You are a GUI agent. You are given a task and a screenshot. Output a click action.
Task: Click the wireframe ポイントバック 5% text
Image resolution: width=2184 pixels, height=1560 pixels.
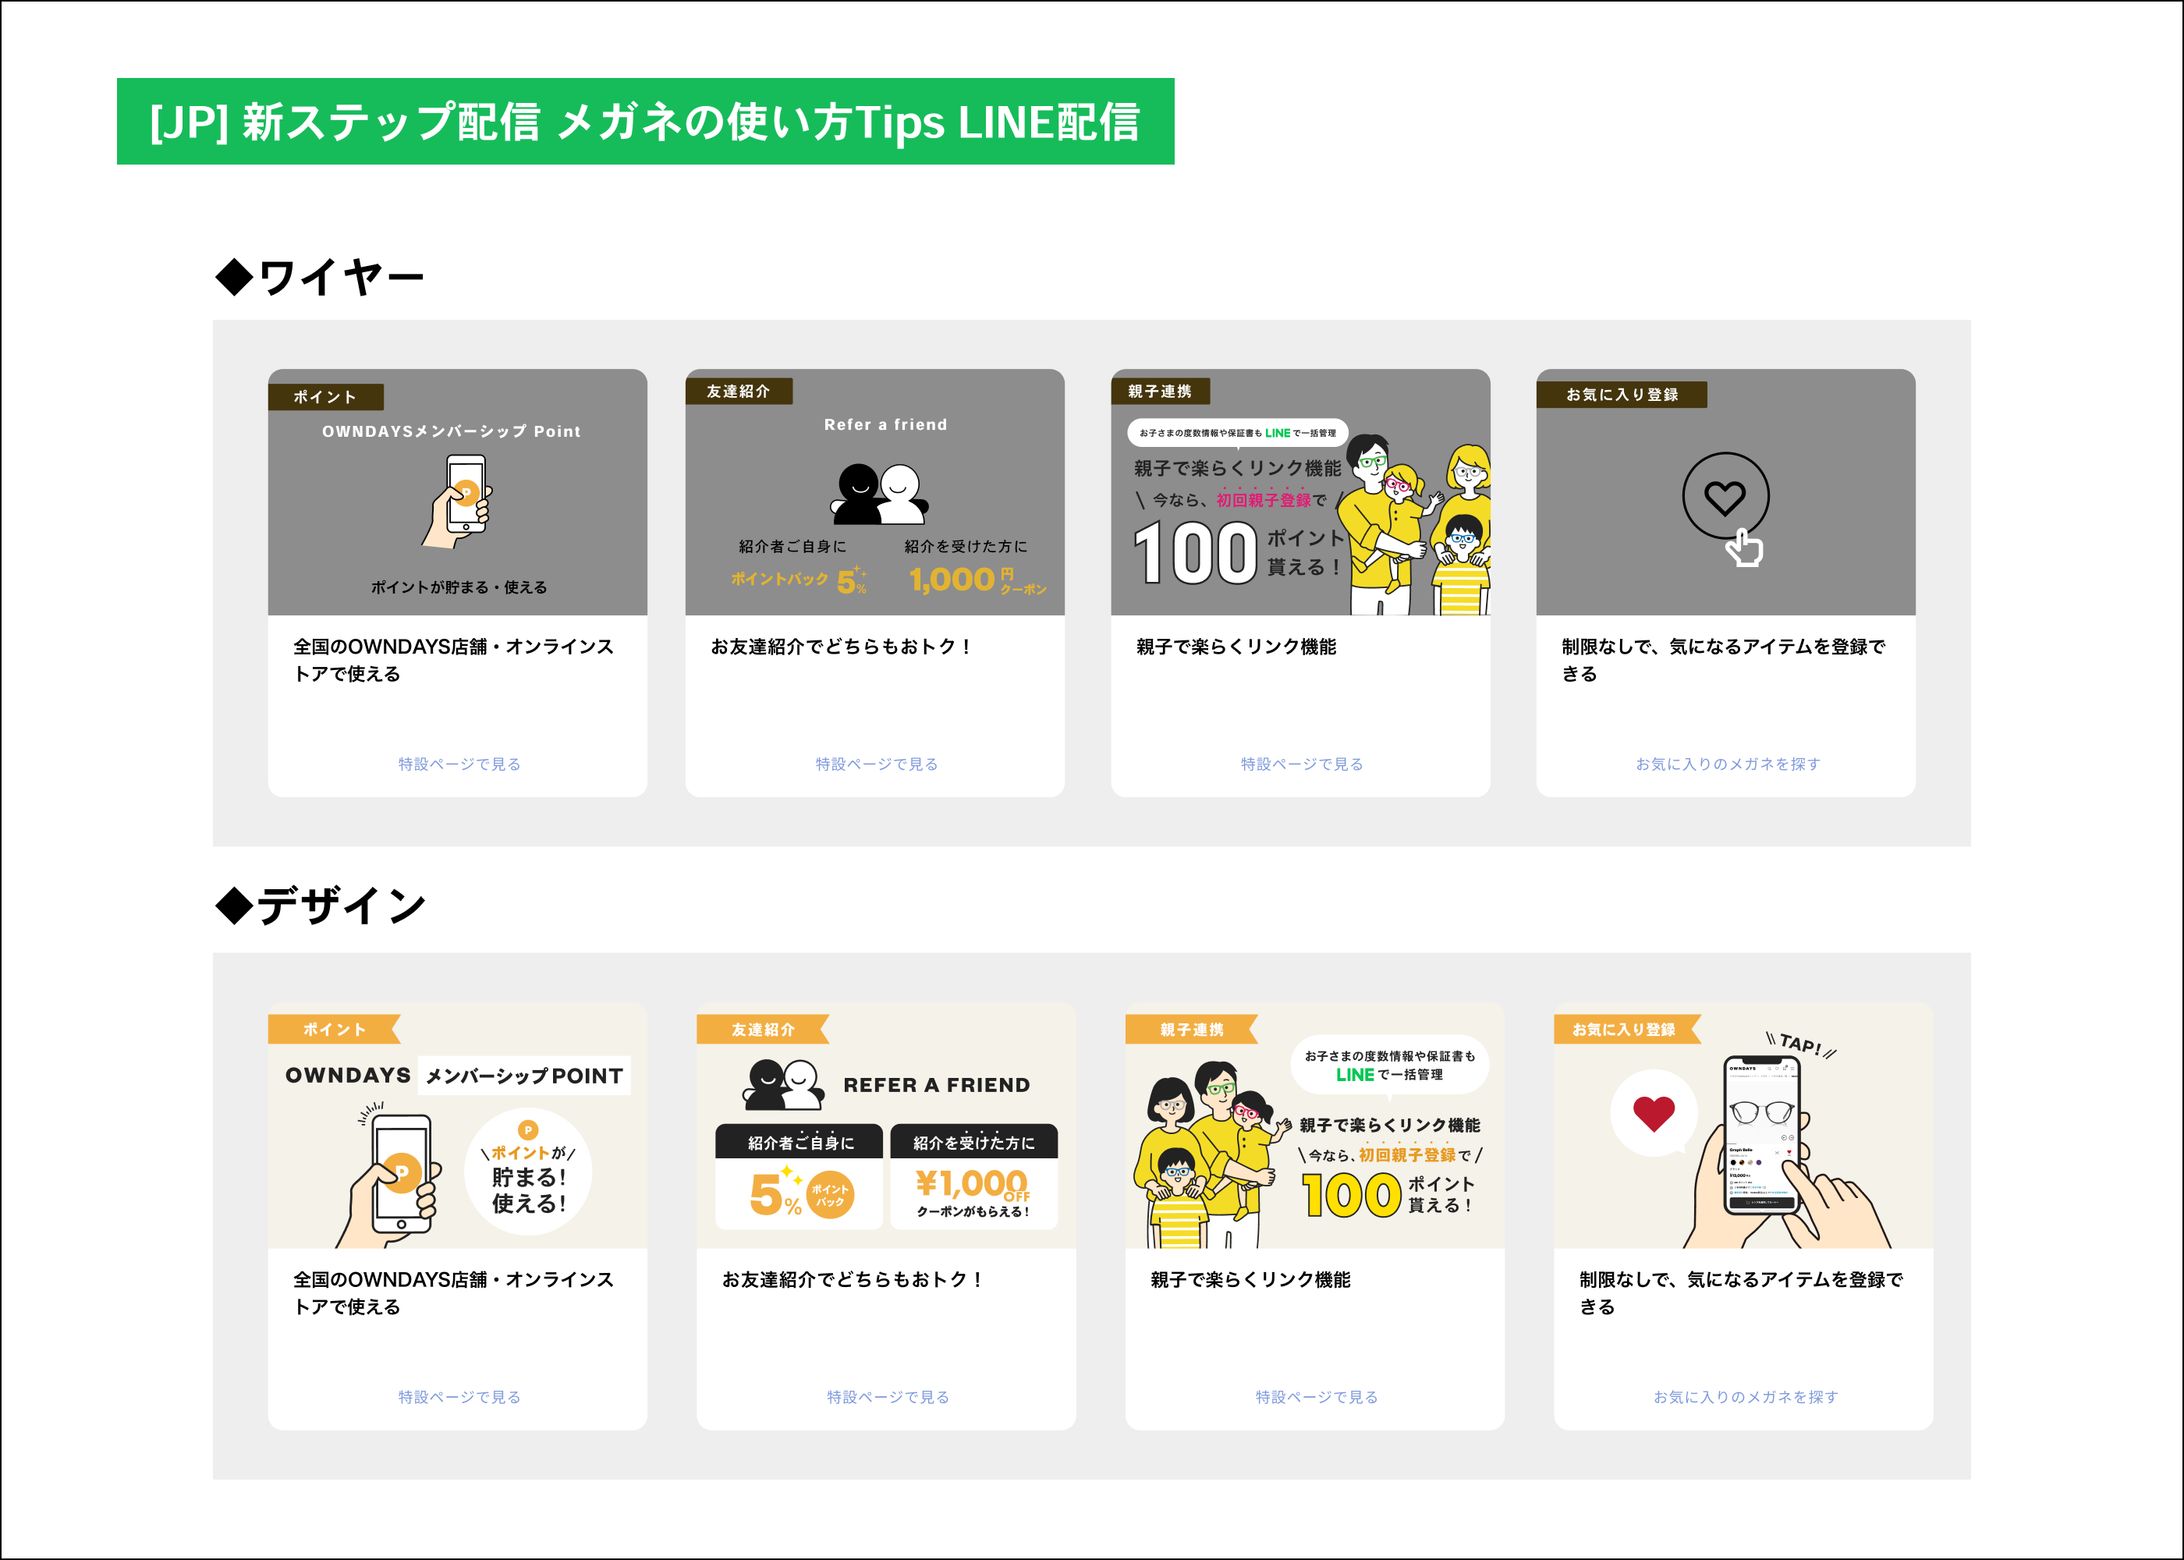[x=799, y=579]
